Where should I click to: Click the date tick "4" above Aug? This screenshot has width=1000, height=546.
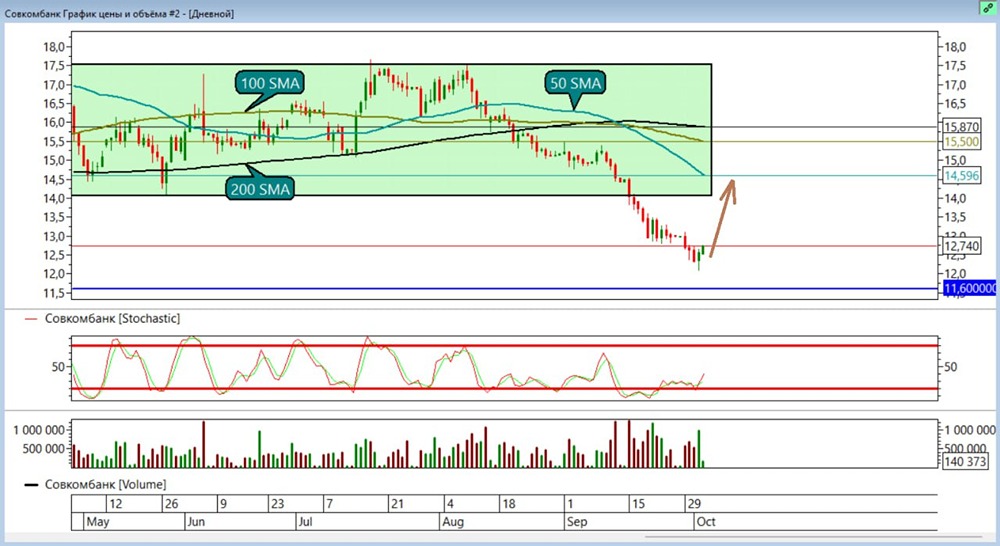pos(450,504)
